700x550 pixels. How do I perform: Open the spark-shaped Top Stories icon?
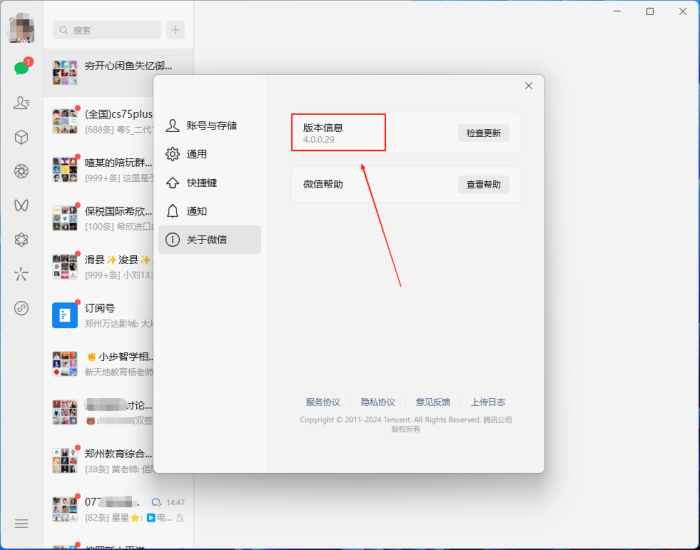pyautogui.click(x=21, y=274)
